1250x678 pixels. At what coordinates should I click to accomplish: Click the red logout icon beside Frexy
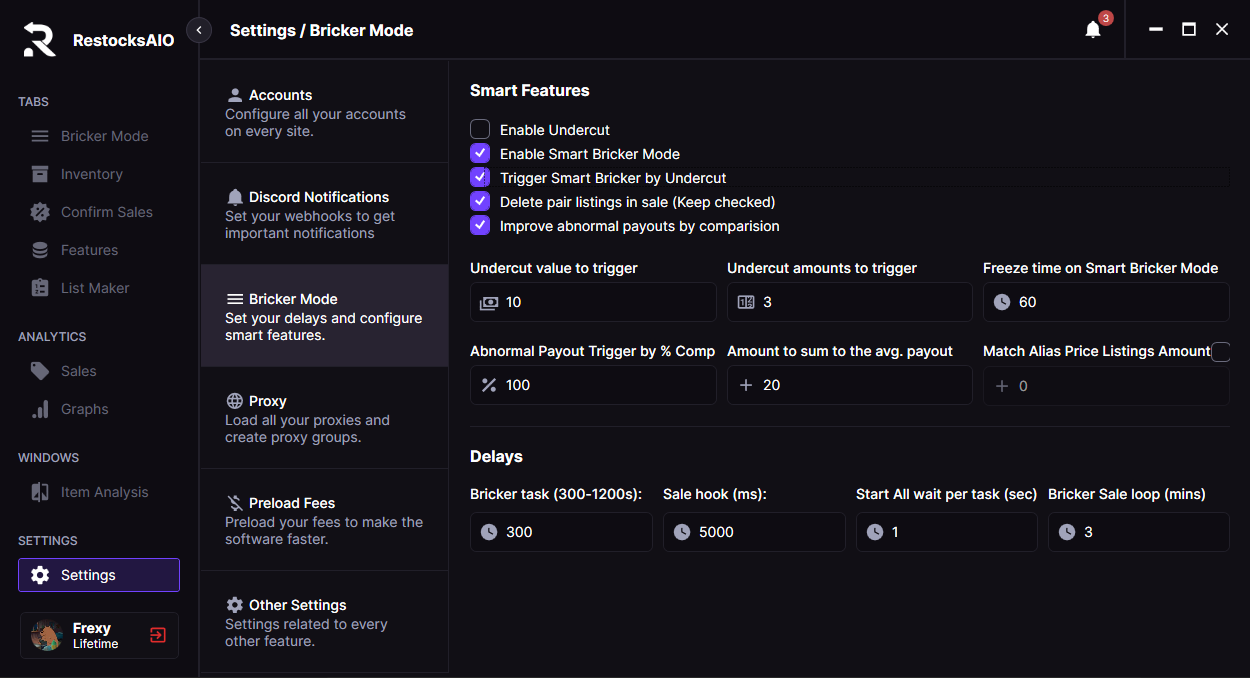(x=158, y=635)
